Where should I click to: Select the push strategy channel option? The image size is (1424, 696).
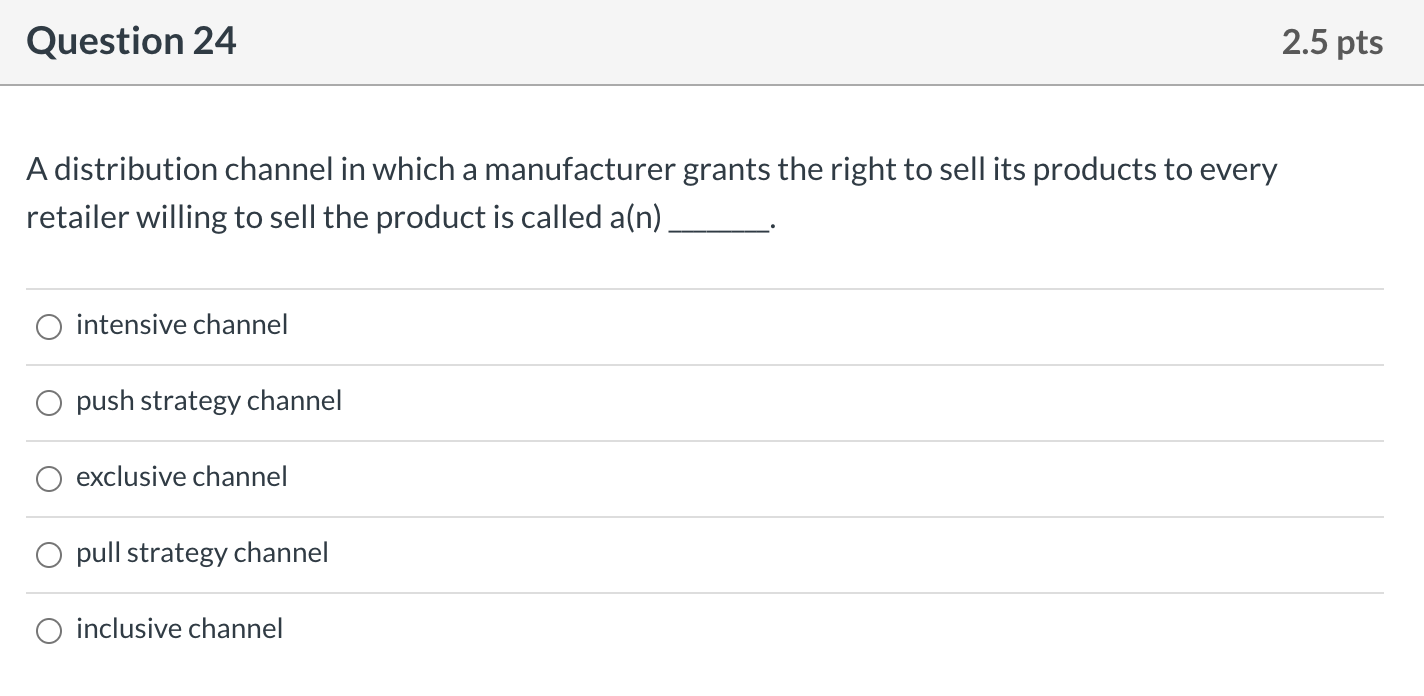pos(48,402)
